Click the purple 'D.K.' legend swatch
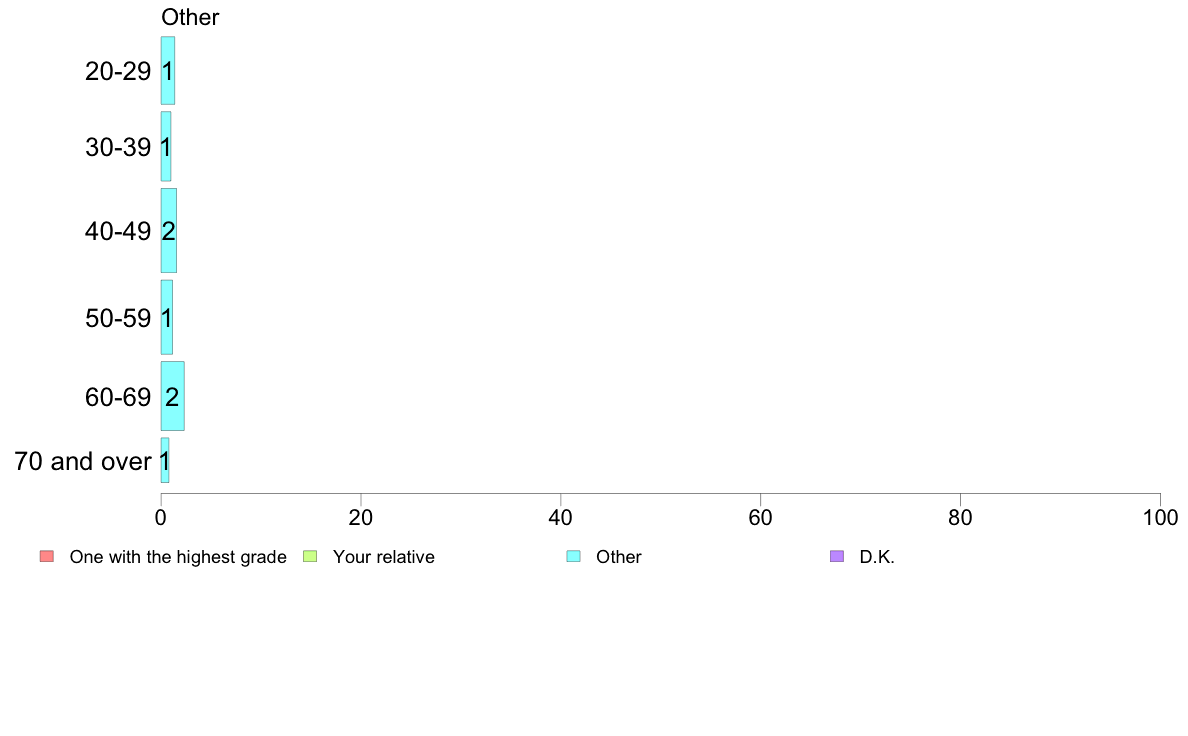The height and width of the screenshot is (736, 1188). click(837, 556)
